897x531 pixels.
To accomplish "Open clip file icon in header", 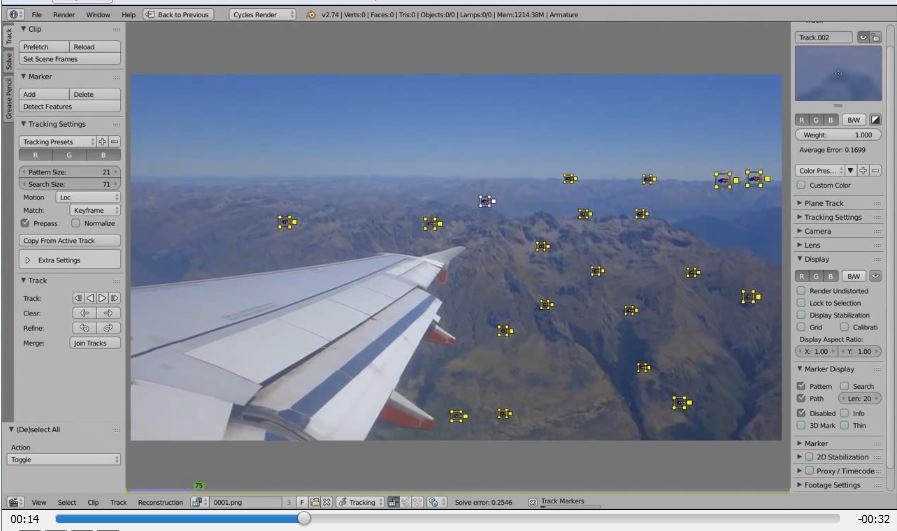I will coord(315,502).
